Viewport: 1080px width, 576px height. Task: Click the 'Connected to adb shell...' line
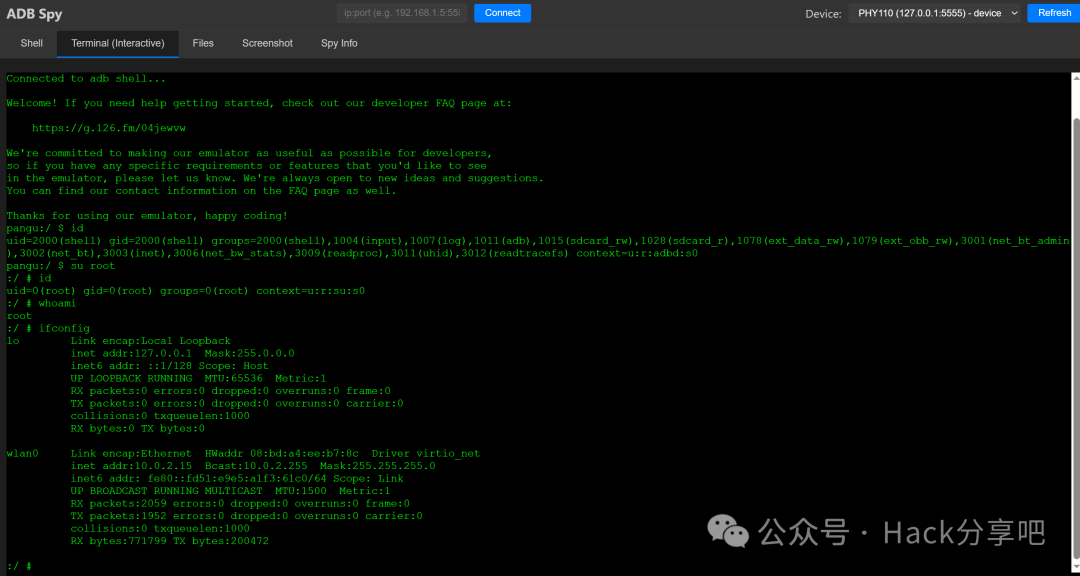(86, 79)
